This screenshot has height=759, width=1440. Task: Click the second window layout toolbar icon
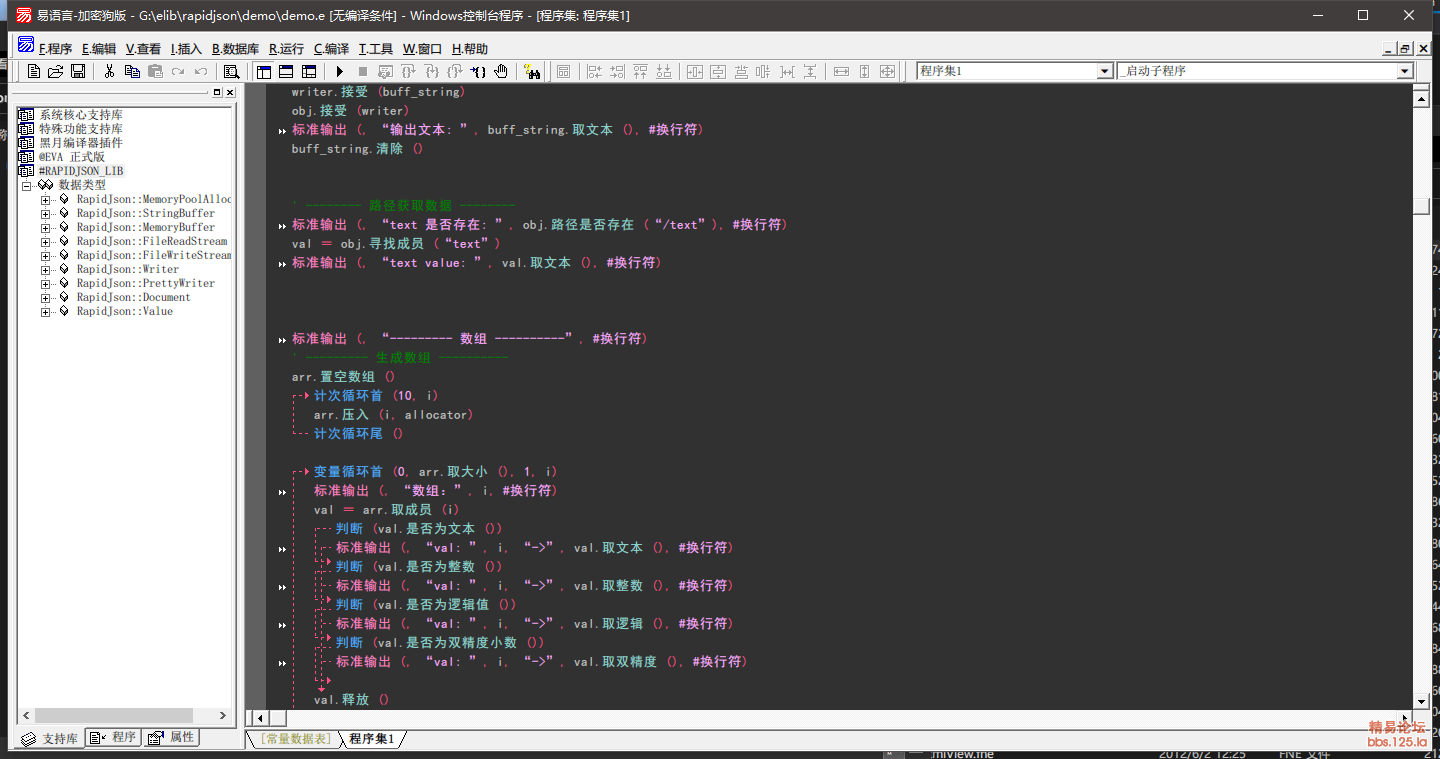[286, 71]
